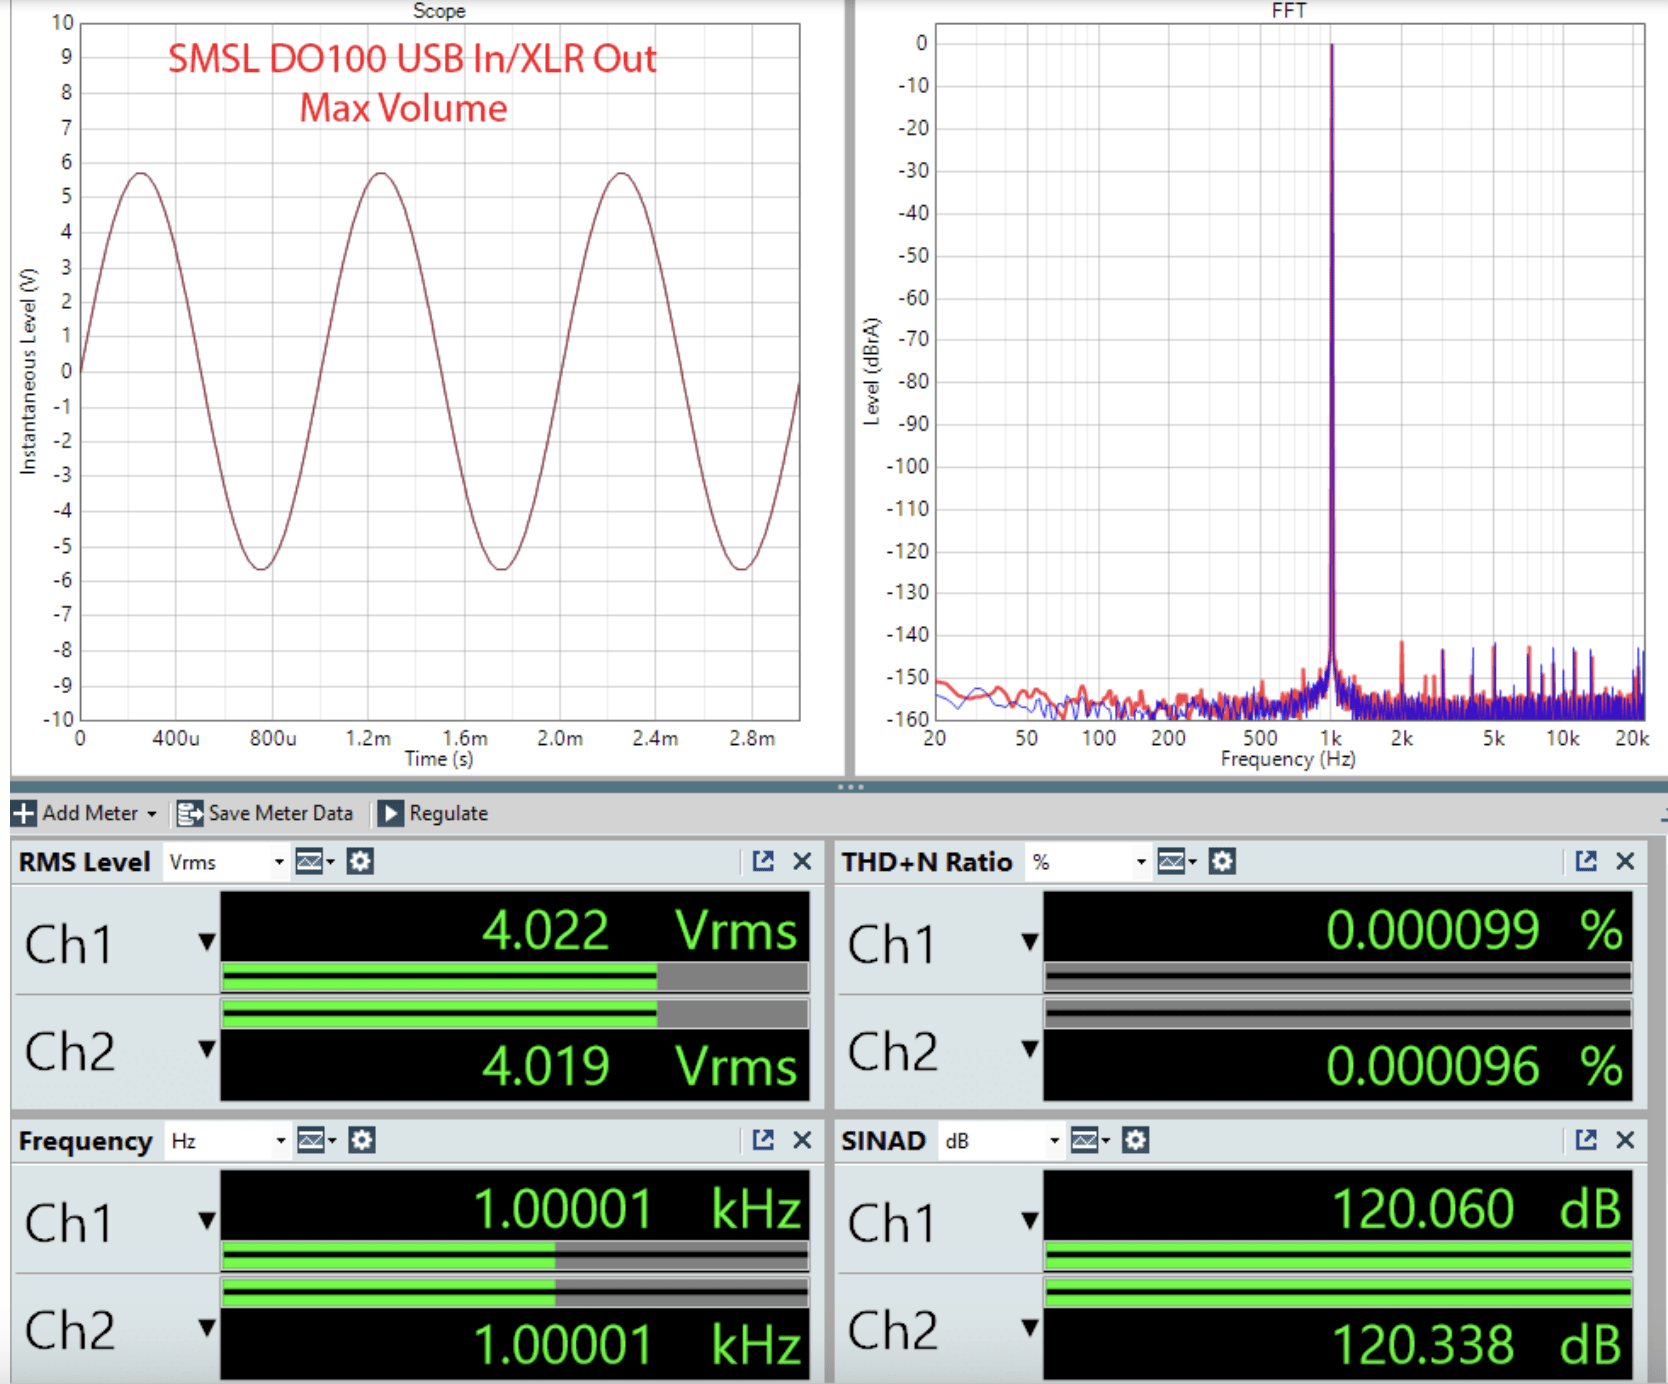Click Frequency Ch2 1.00001 kHz reading
The image size is (1668, 1384).
[x=637, y=1345]
